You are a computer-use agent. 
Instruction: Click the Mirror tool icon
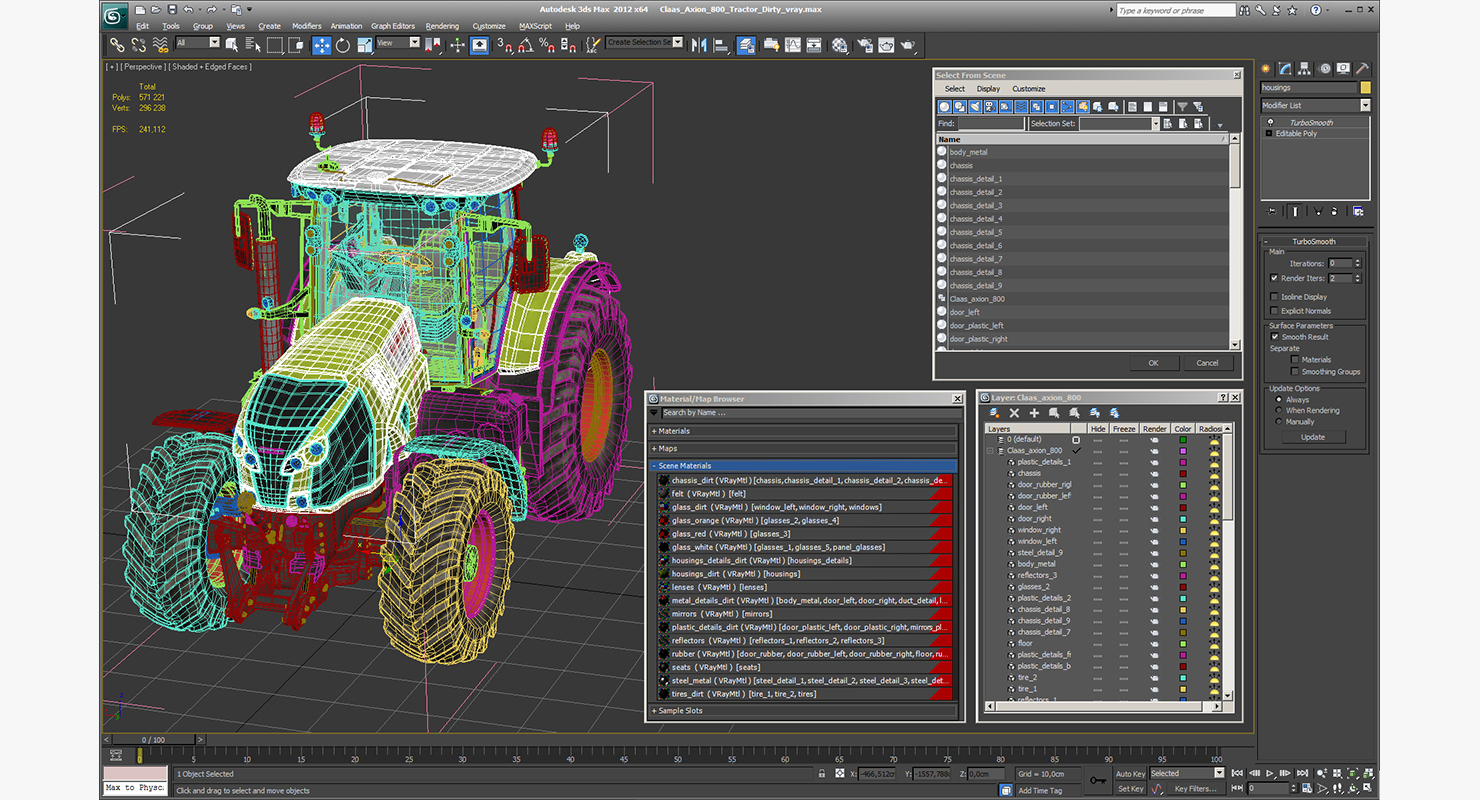[698, 45]
